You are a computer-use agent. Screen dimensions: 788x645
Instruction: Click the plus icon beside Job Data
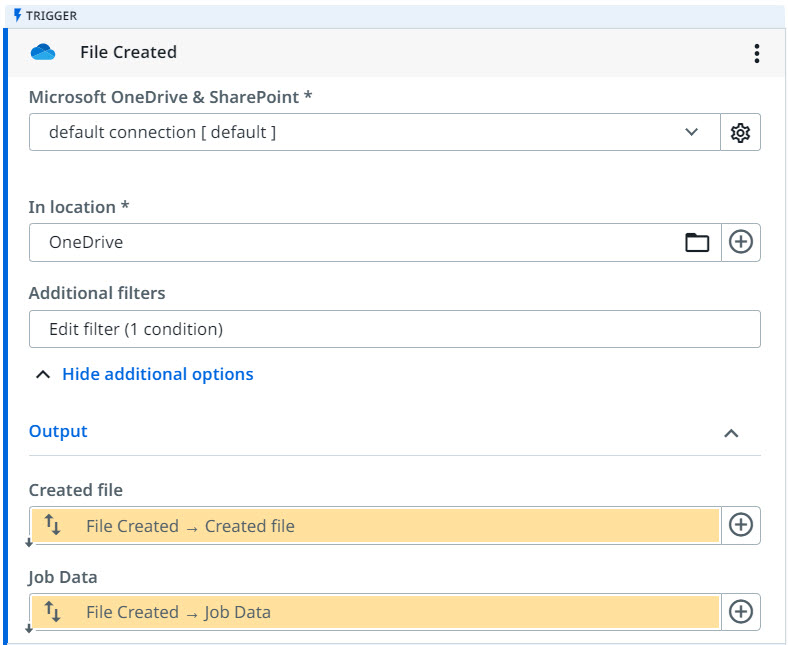point(740,612)
